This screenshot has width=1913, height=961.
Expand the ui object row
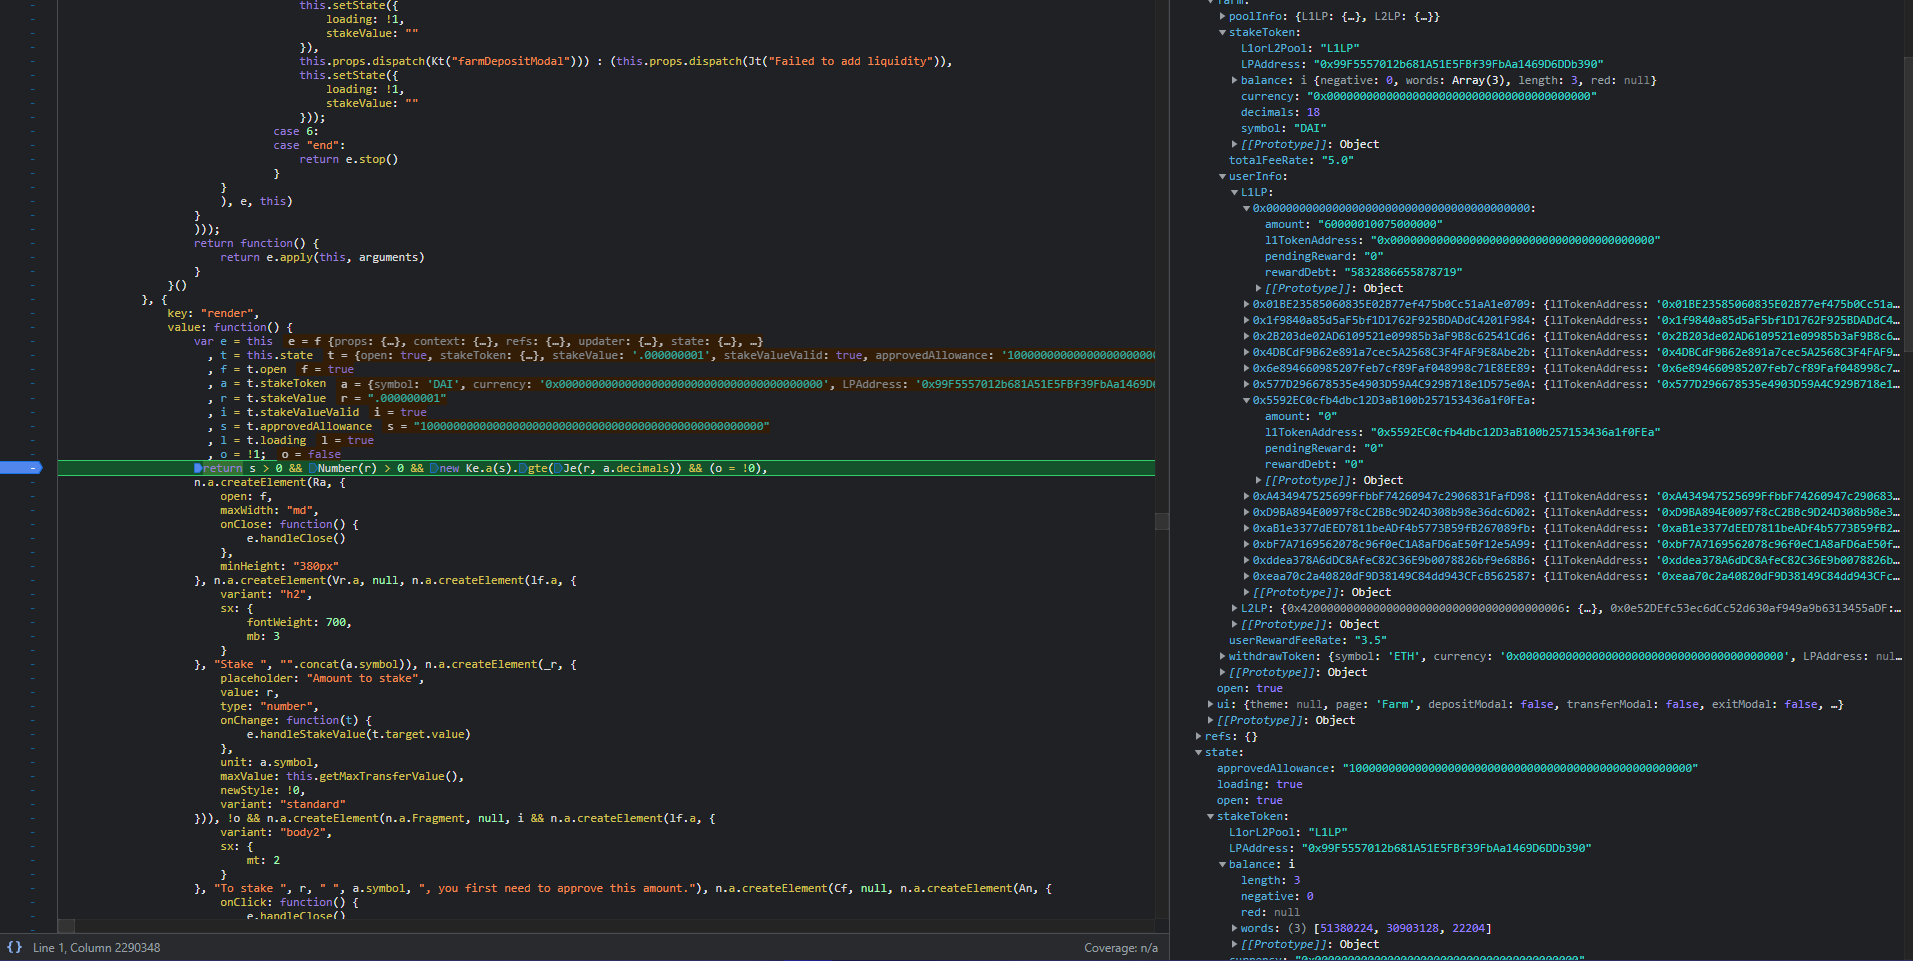(x=1210, y=704)
